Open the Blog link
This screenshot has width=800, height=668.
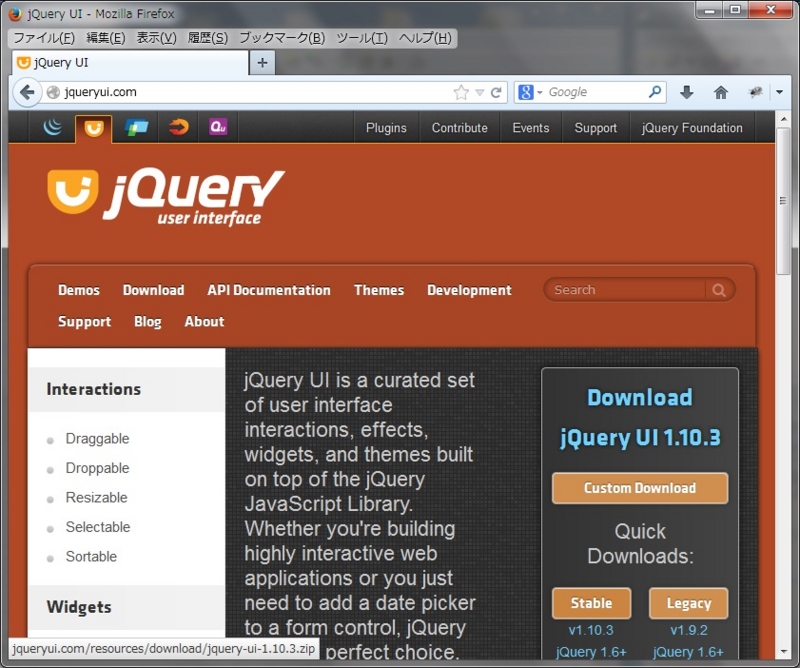tap(147, 321)
